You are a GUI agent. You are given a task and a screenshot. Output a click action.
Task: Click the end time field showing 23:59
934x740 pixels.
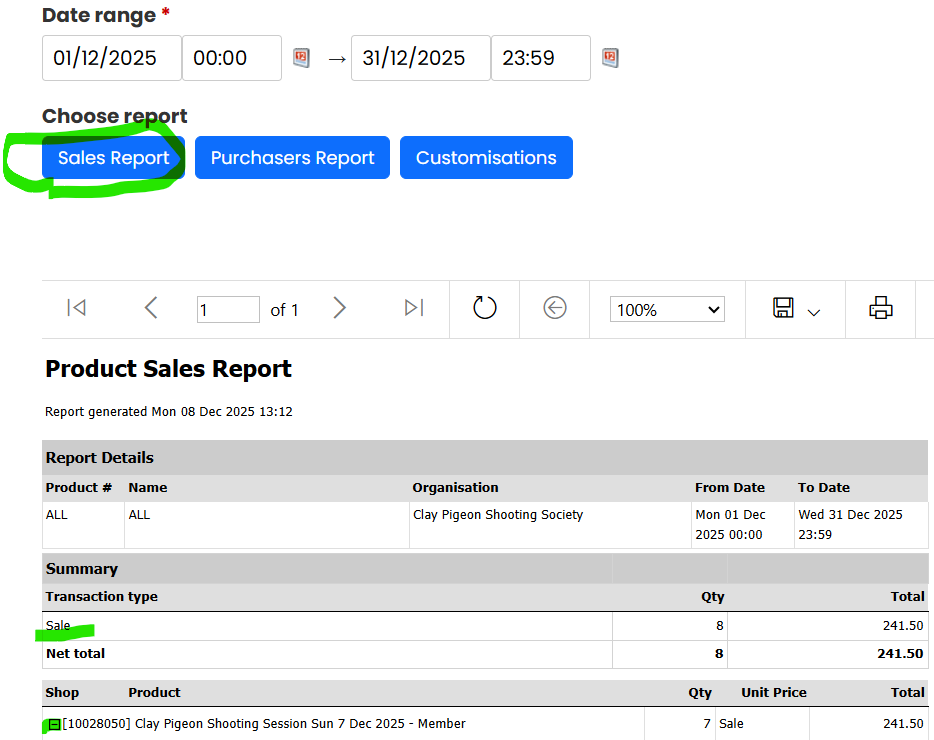[540, 58]
